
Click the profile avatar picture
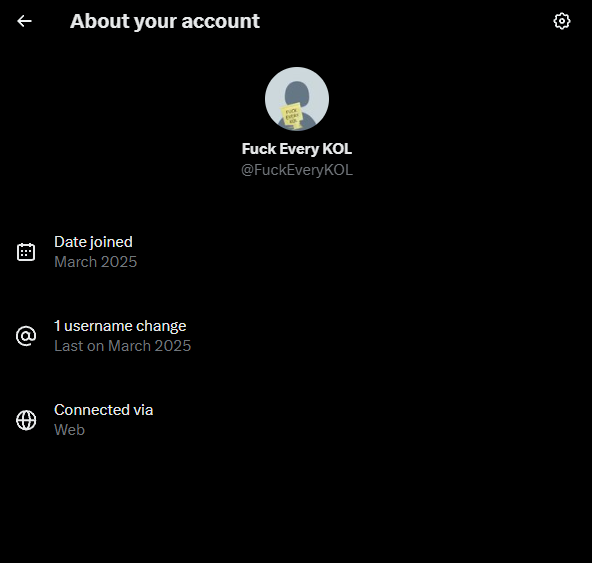click(x=297, y=99)
